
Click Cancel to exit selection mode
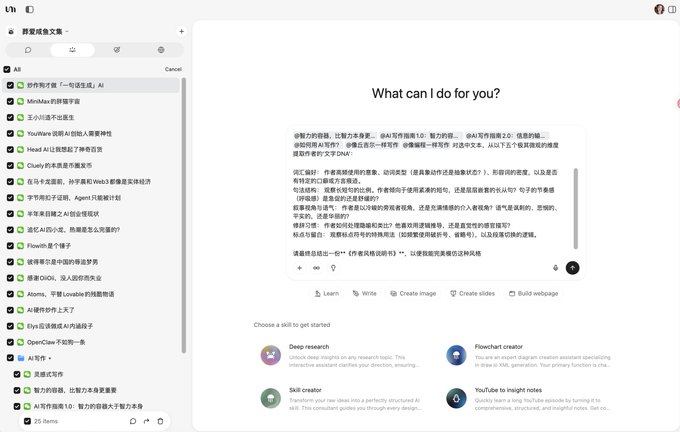tap(173, 69)
